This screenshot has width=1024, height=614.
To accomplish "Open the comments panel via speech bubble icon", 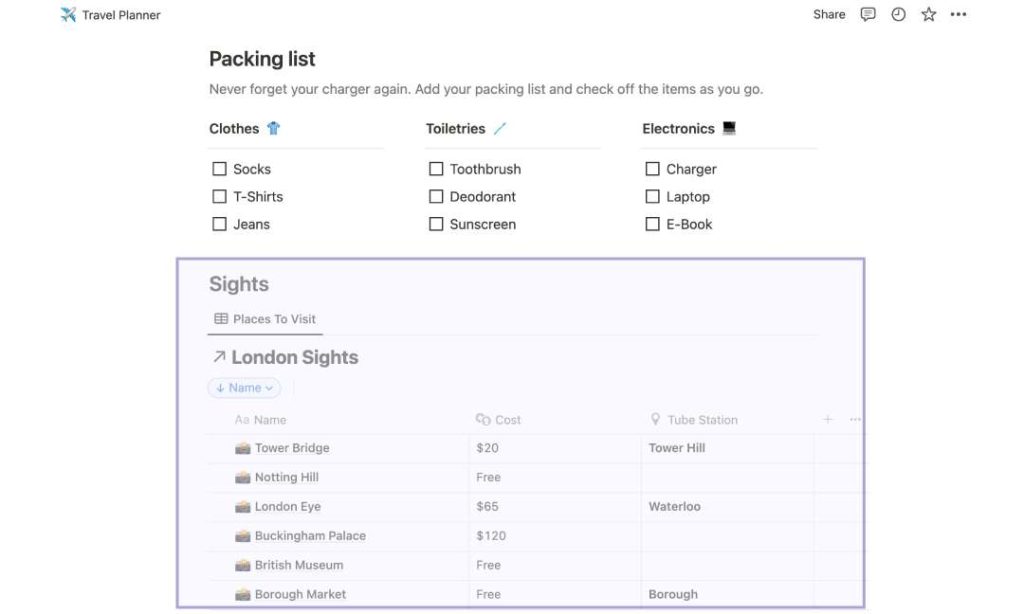I will (x=867, y=14).
